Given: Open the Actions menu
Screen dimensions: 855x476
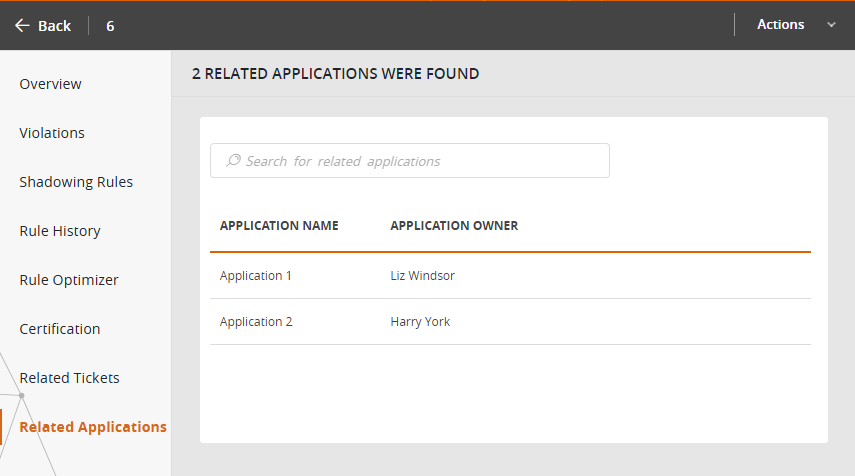Looking at the screenshot, I should [x=781, y=25].
